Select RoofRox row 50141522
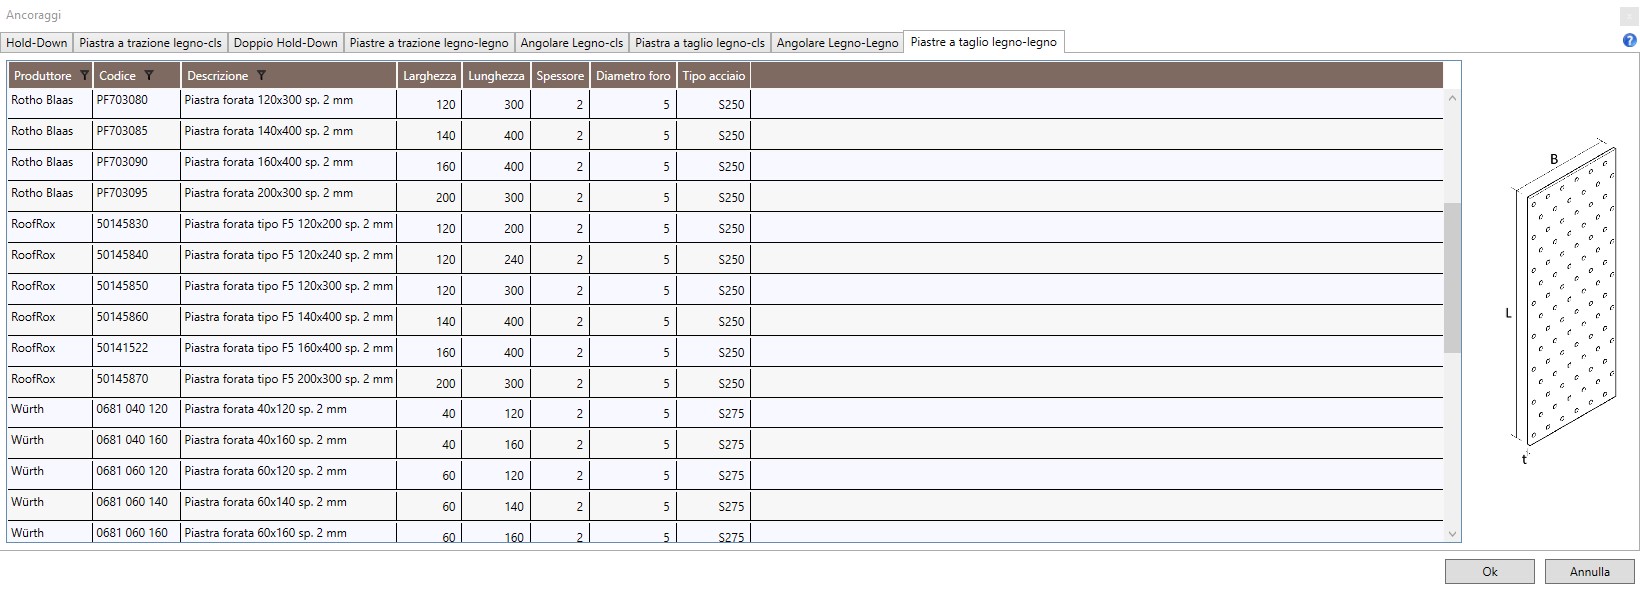 point(725,352)
